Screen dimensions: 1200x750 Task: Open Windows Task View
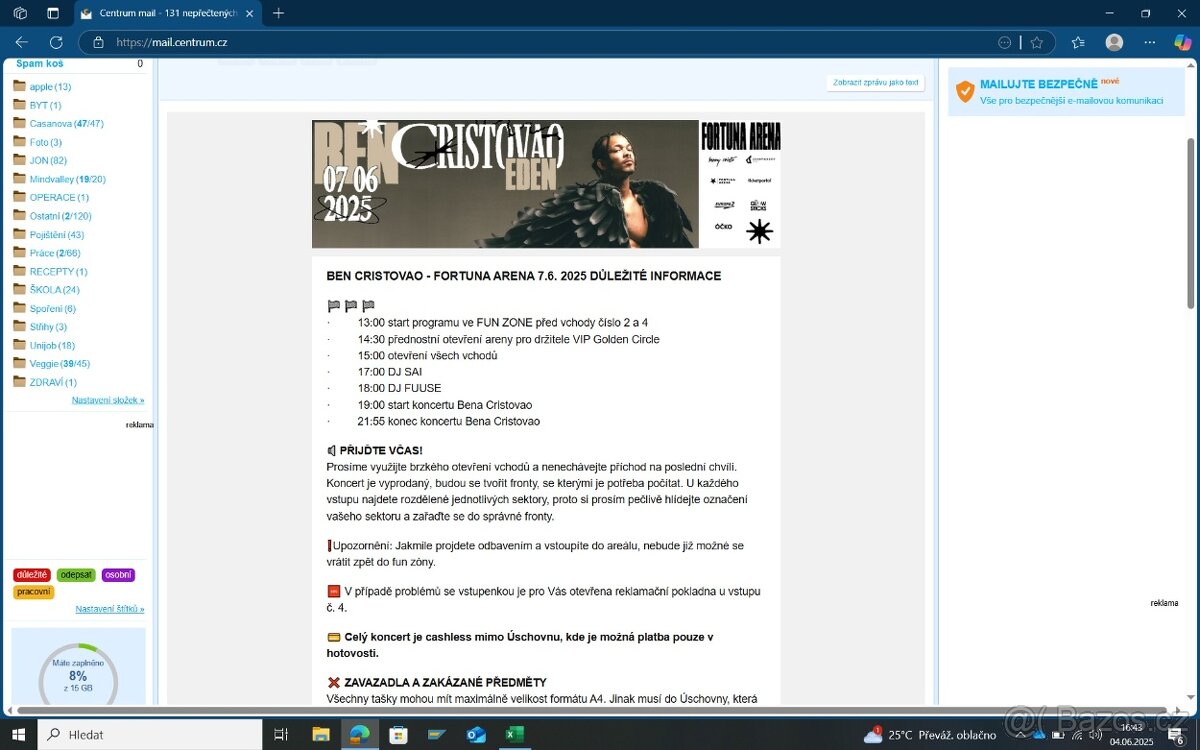click(281, 735)
